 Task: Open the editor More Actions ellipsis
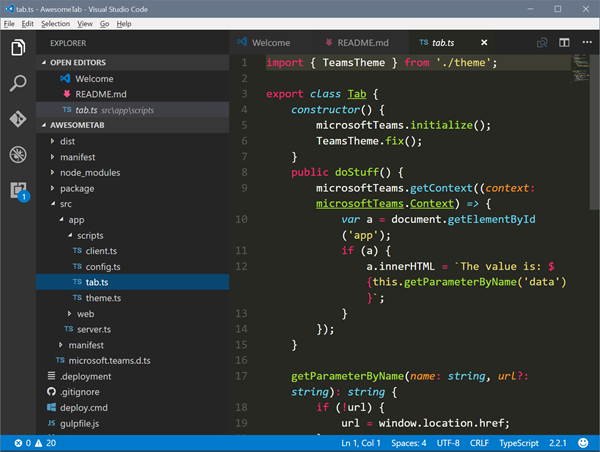point(587,42)
